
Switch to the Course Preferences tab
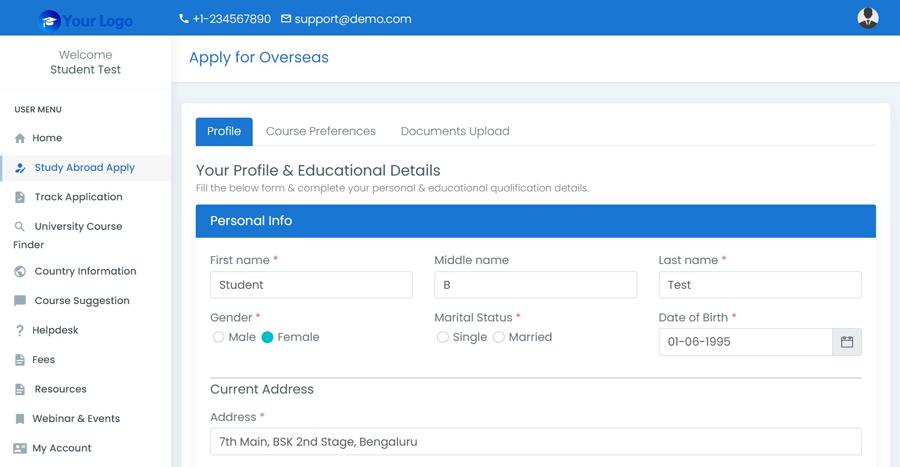pyautogui.click(x=321, y=131)
